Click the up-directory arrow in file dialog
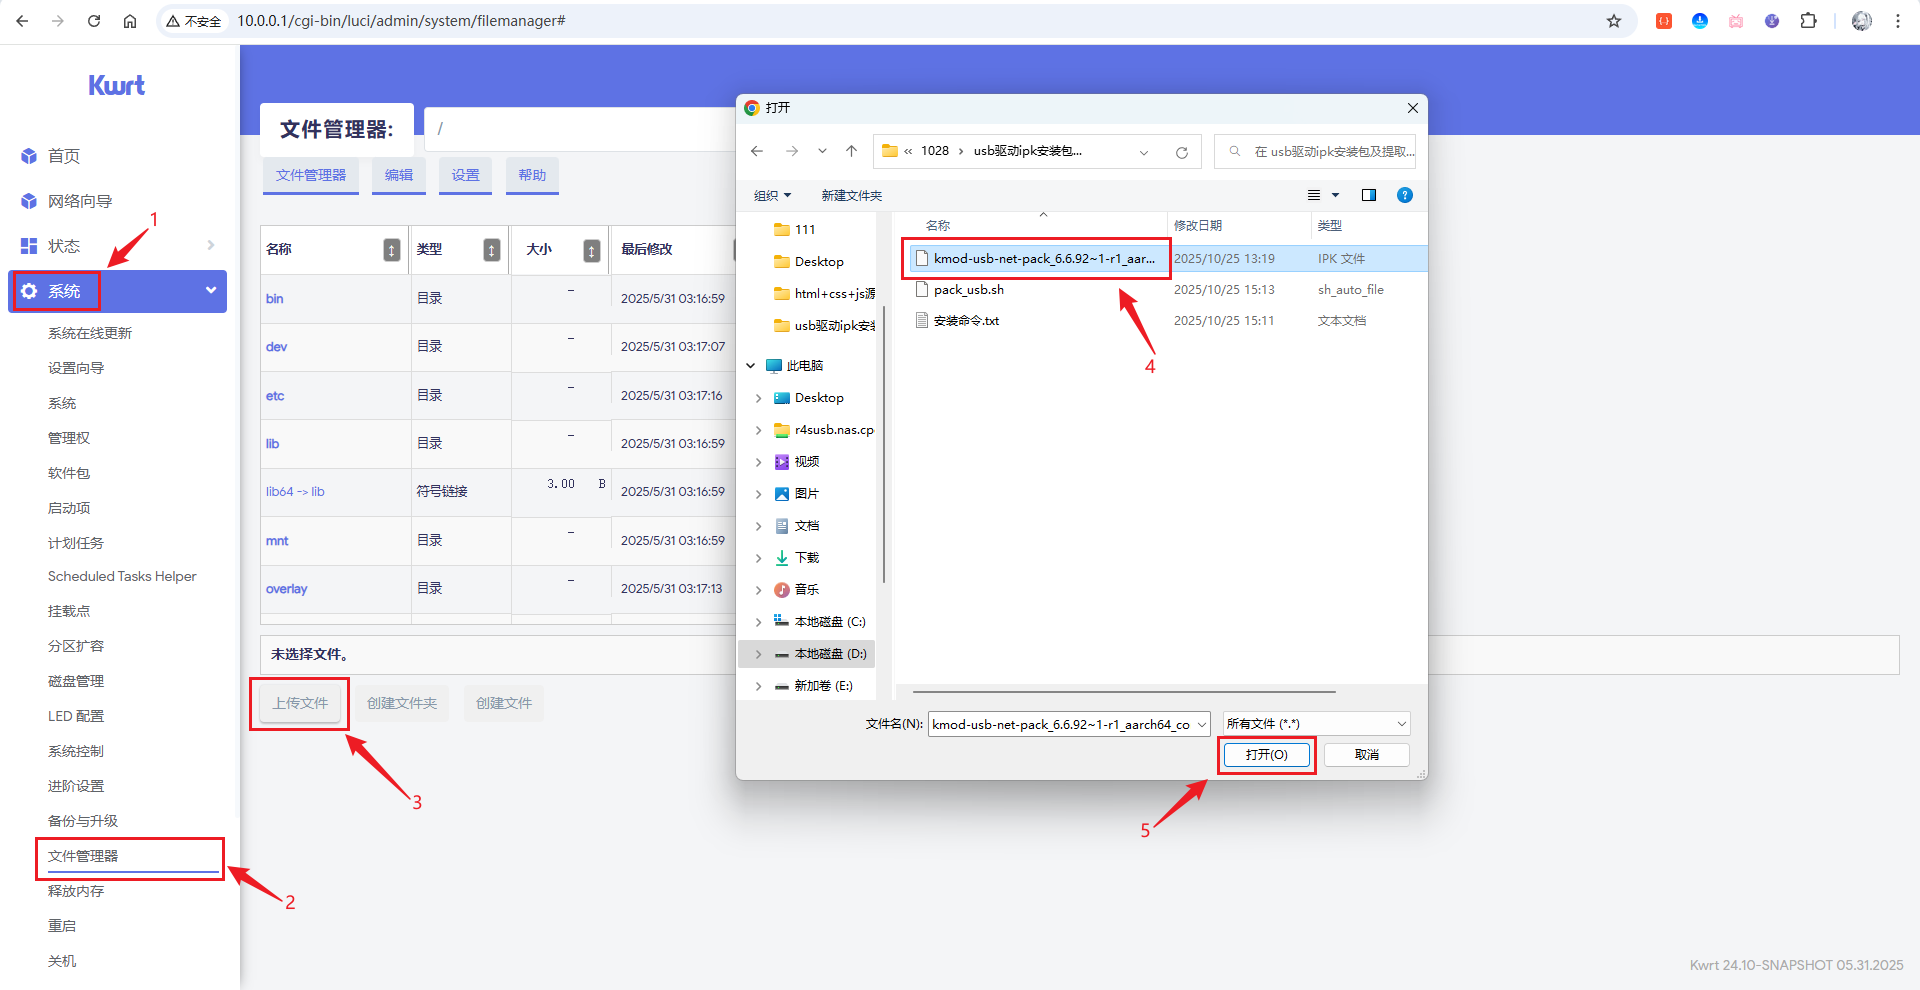Viewport: 1920px width, 990px height. (x=851, y=151)
